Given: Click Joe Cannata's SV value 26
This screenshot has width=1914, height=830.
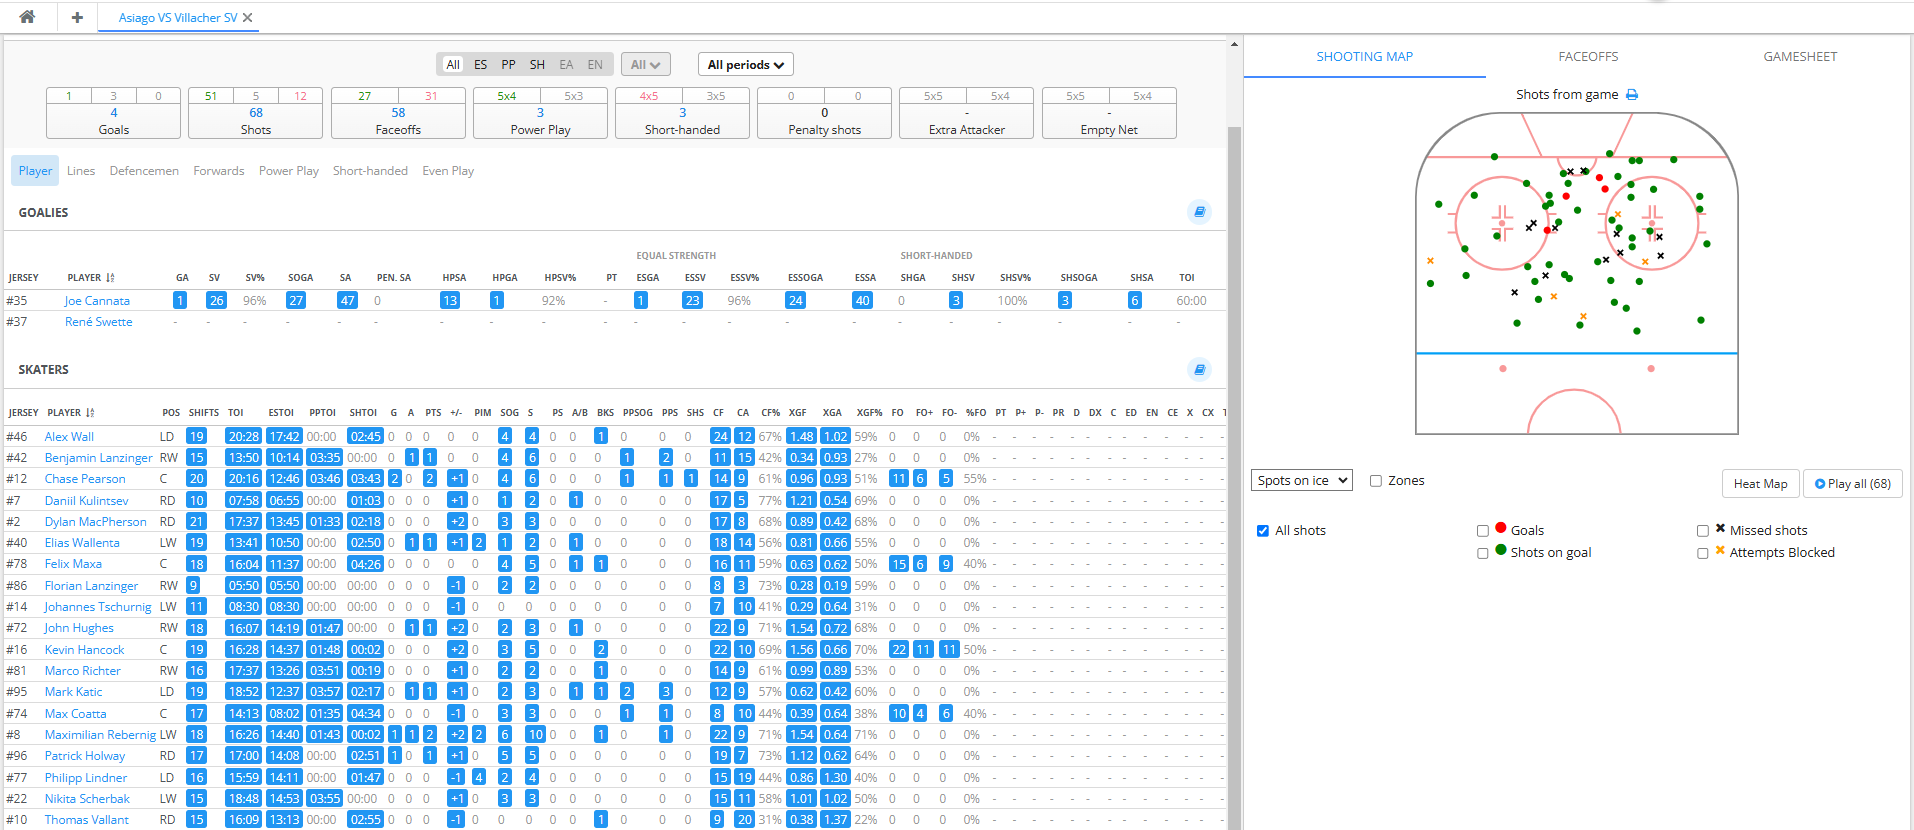Looking at the screenshot, I should pyautogui.click(x=216, y=301).
